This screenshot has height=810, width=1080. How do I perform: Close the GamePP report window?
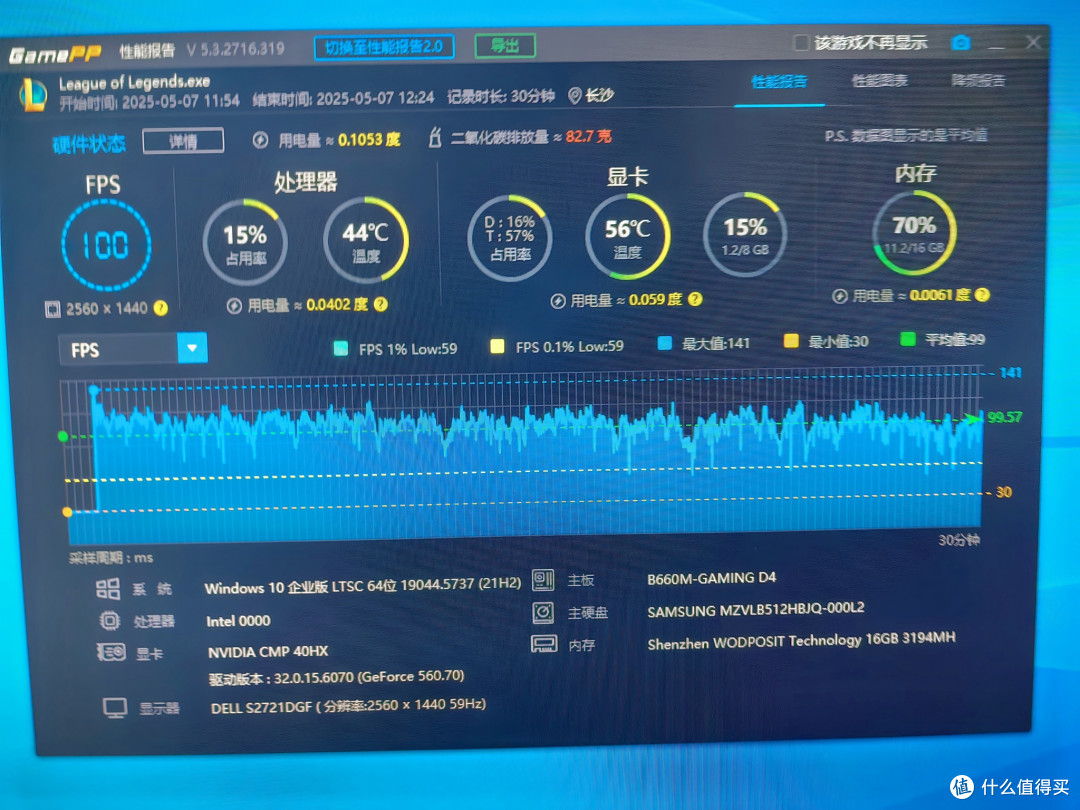[x=1032, y=42]
